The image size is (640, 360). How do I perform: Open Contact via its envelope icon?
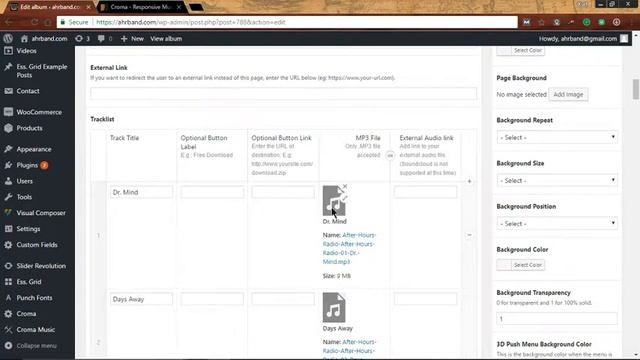pos(8,91)
